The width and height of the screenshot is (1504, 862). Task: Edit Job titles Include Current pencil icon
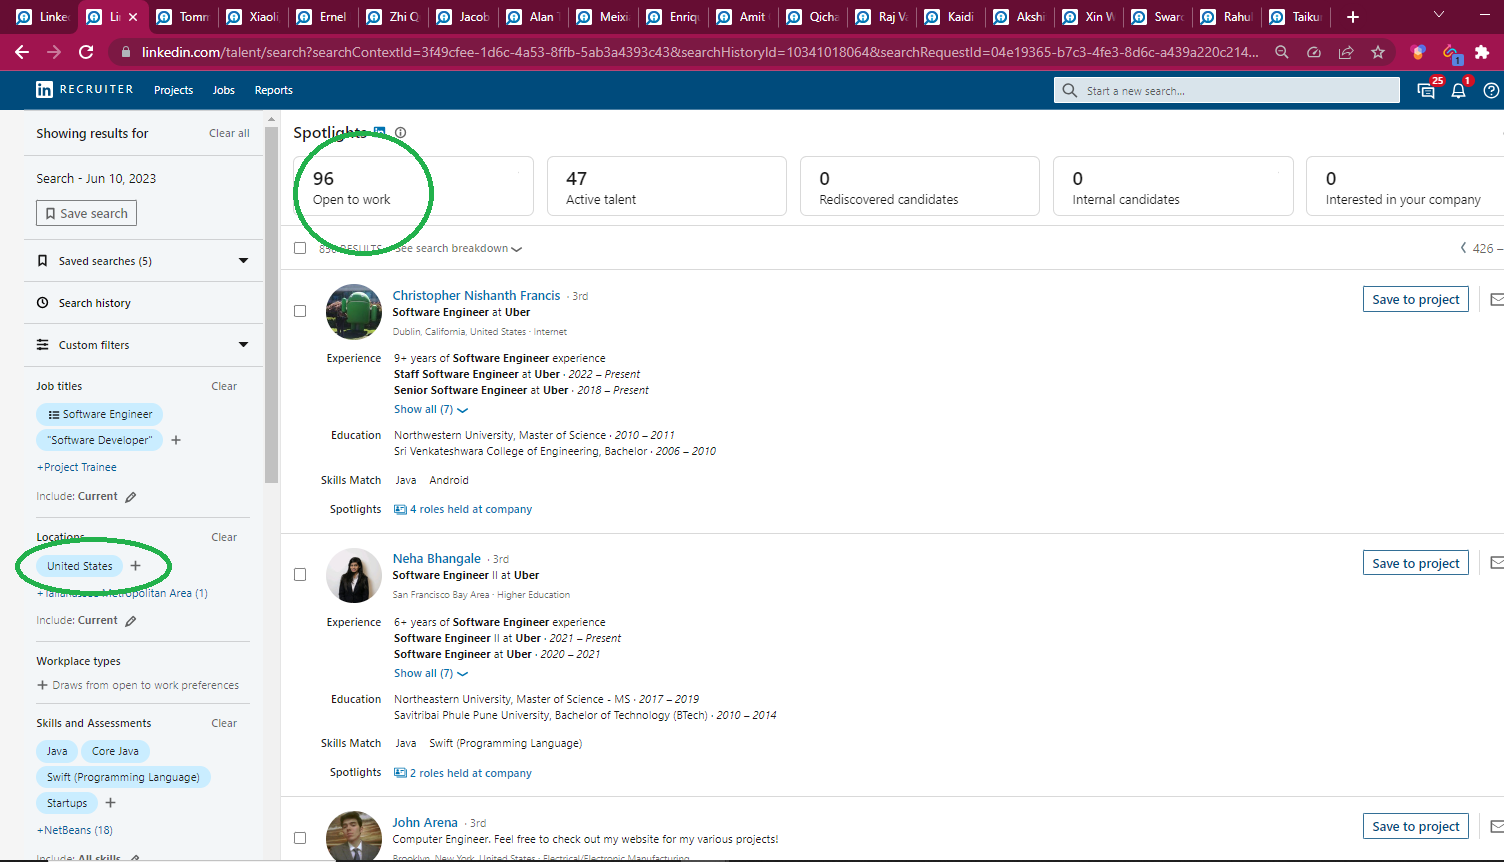coord(131,497)
